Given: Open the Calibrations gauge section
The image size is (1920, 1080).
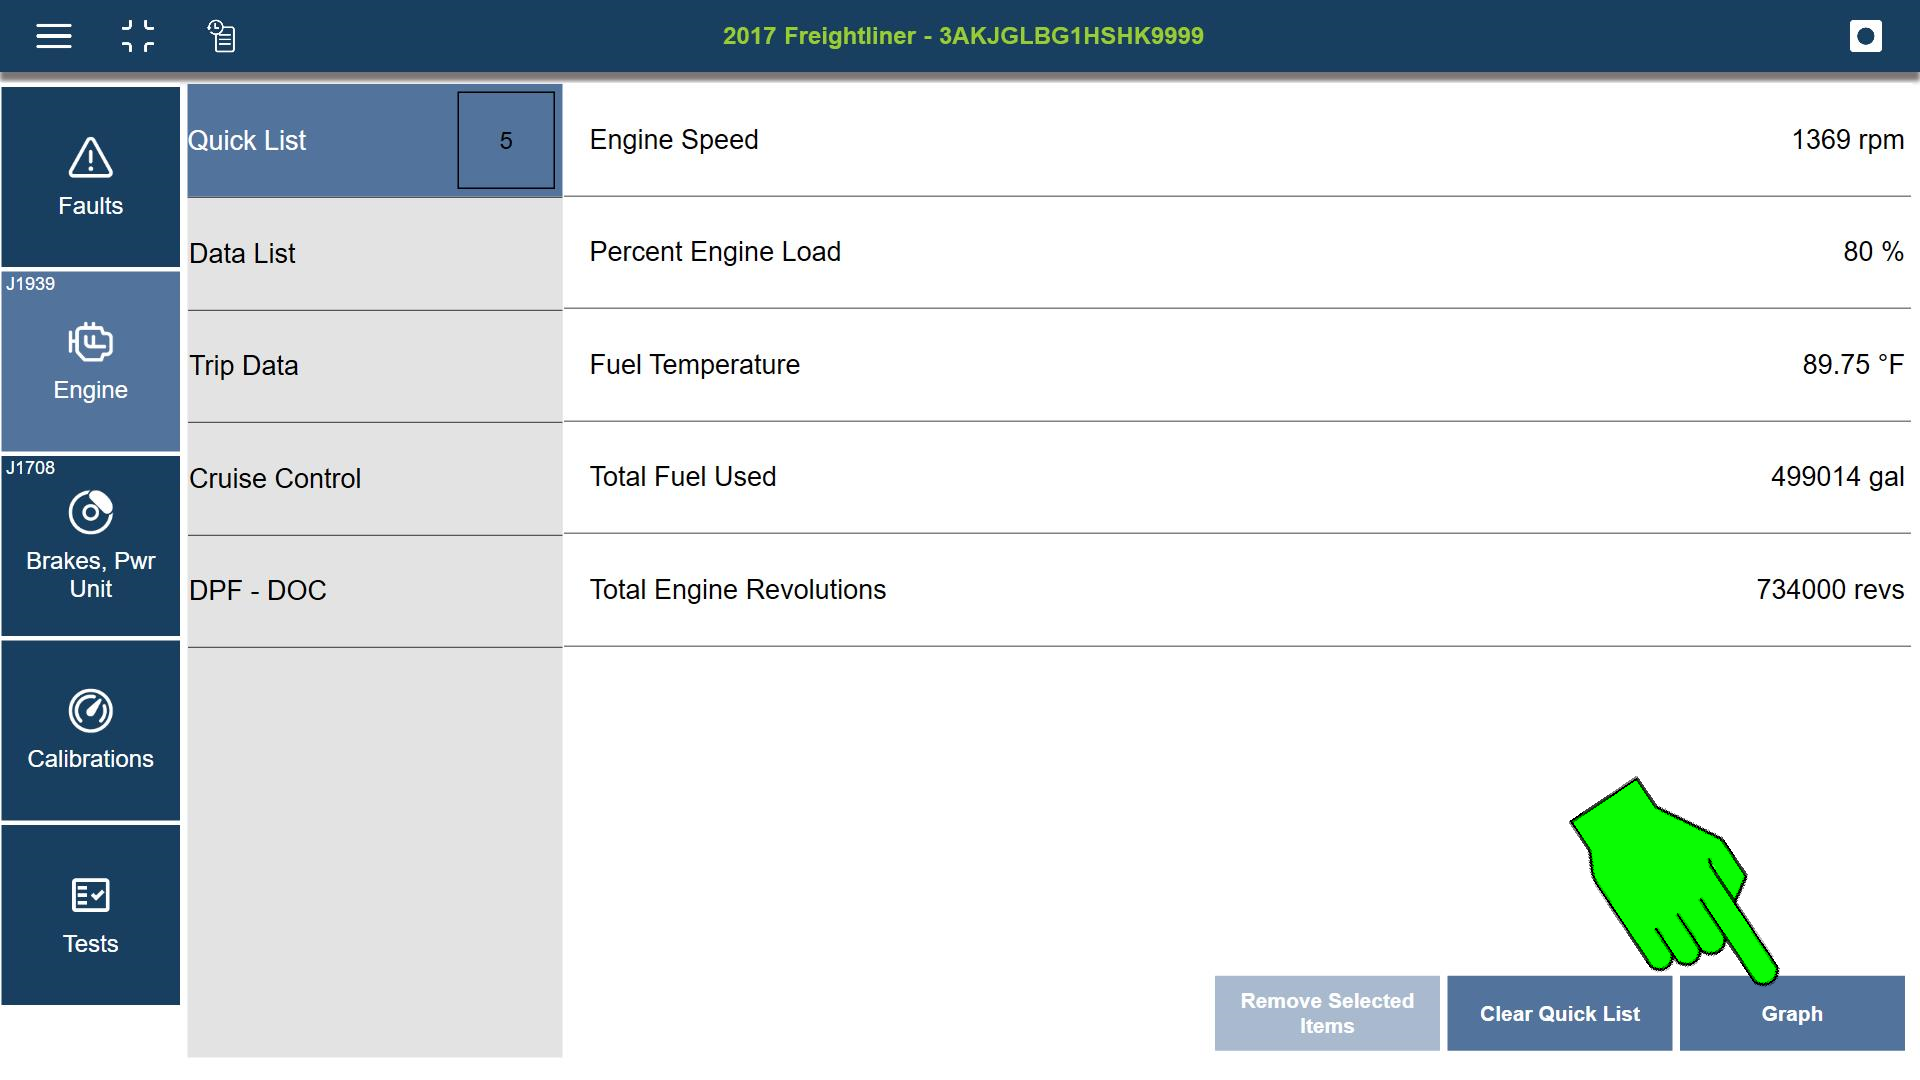Looking at the screenshot, I should 90,730.
